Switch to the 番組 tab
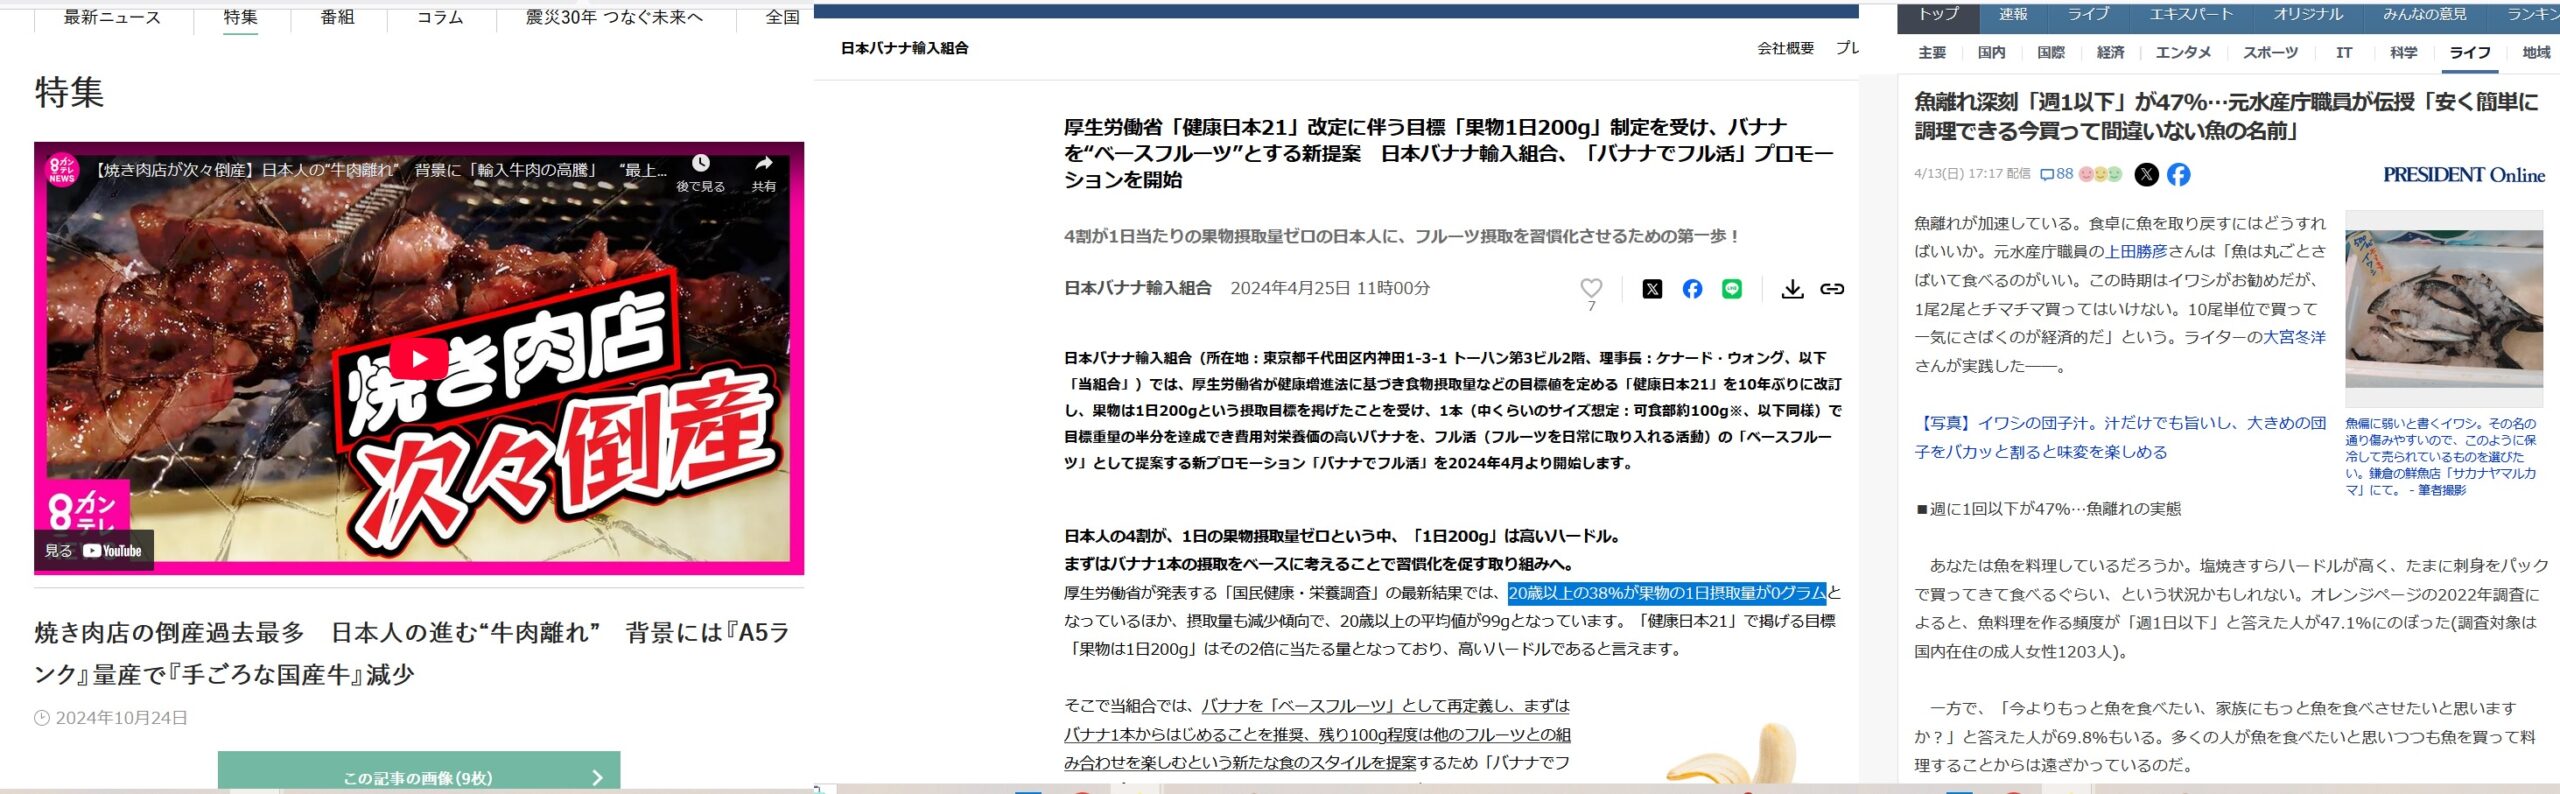Screen dimensions: 2560x794 click(337, 17)
